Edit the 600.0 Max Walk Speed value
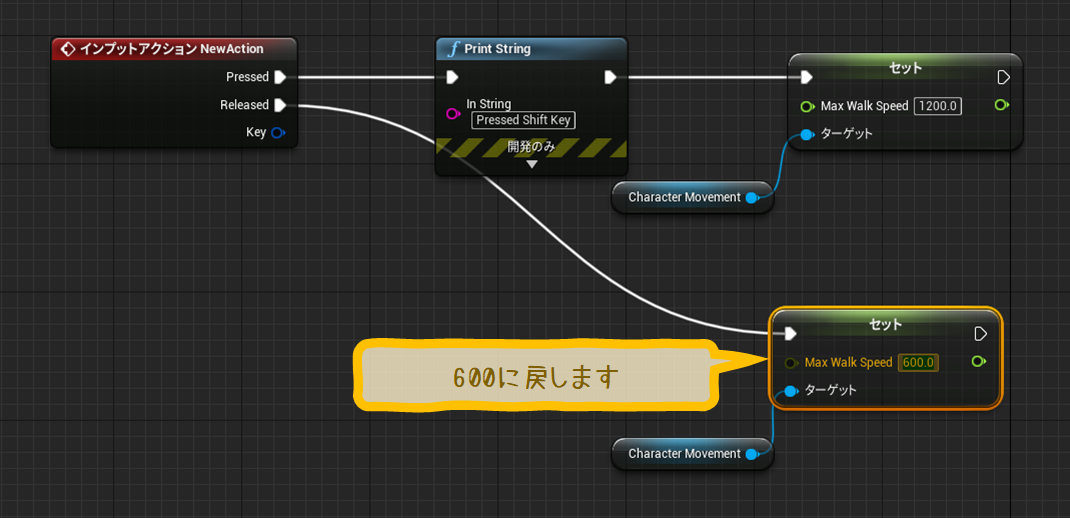This screenshot has height=518, width=1070. click(919, 362)
